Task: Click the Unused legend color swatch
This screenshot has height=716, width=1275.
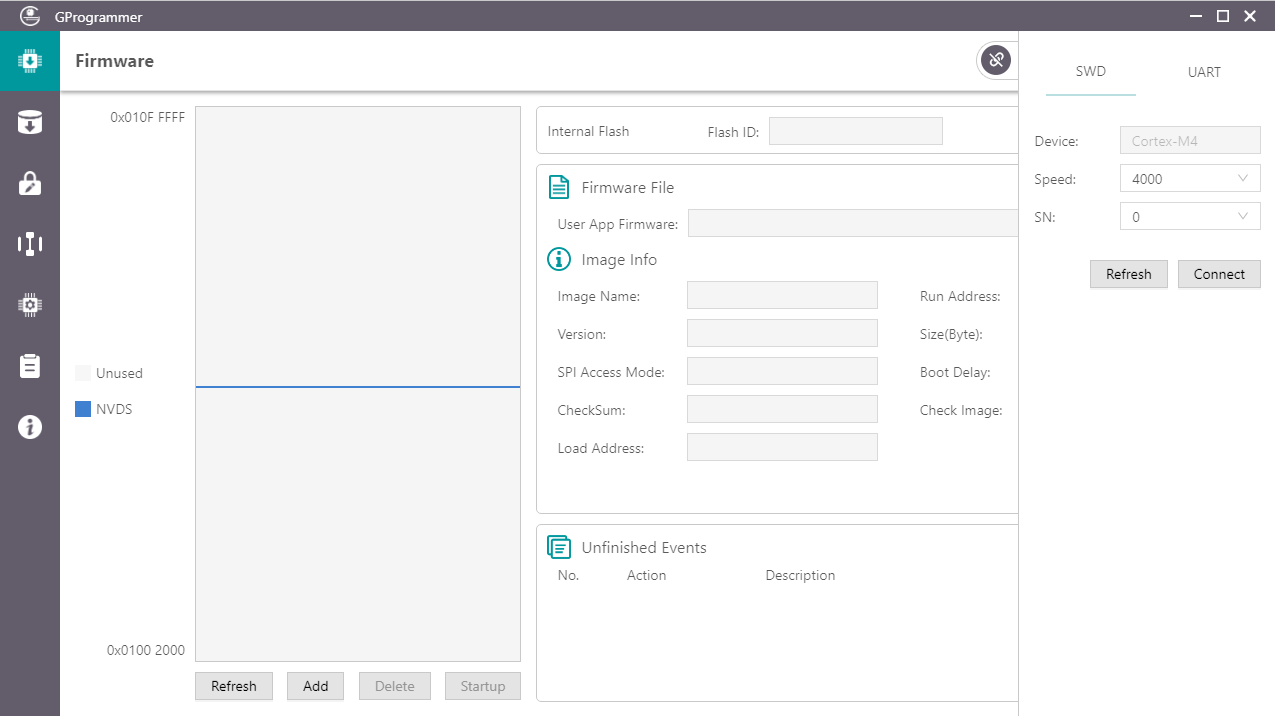Action: (x=83, y=373)
